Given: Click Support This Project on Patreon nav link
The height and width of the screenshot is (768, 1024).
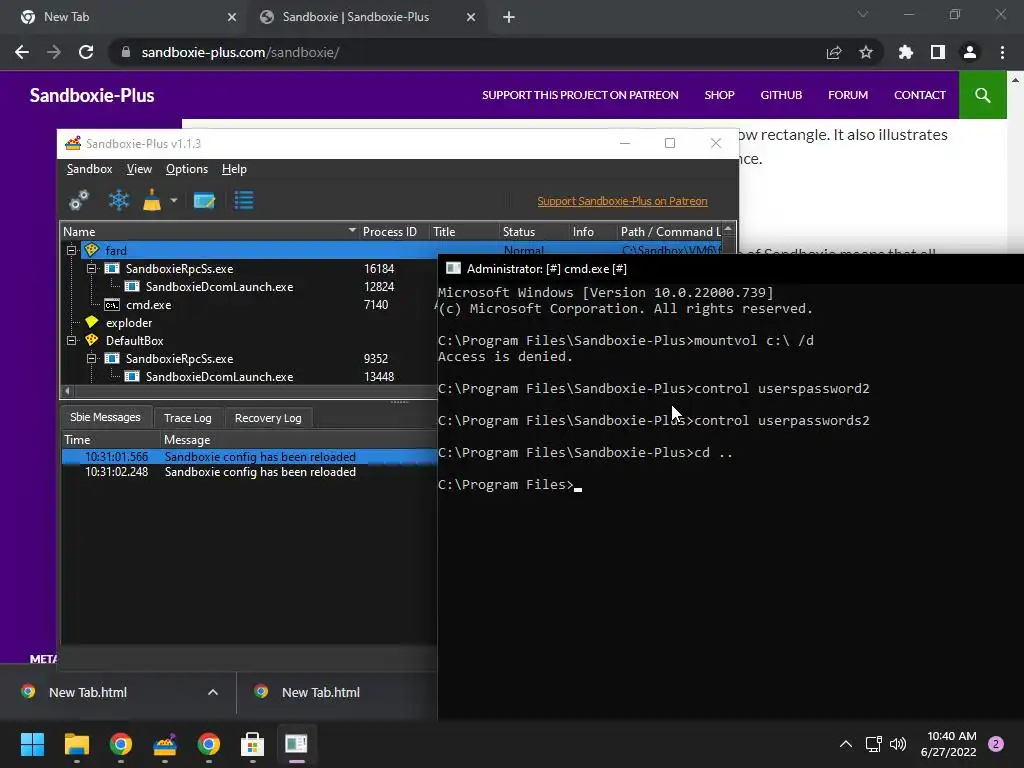Looking at the screenshot, I should click(x=581, y=95).
